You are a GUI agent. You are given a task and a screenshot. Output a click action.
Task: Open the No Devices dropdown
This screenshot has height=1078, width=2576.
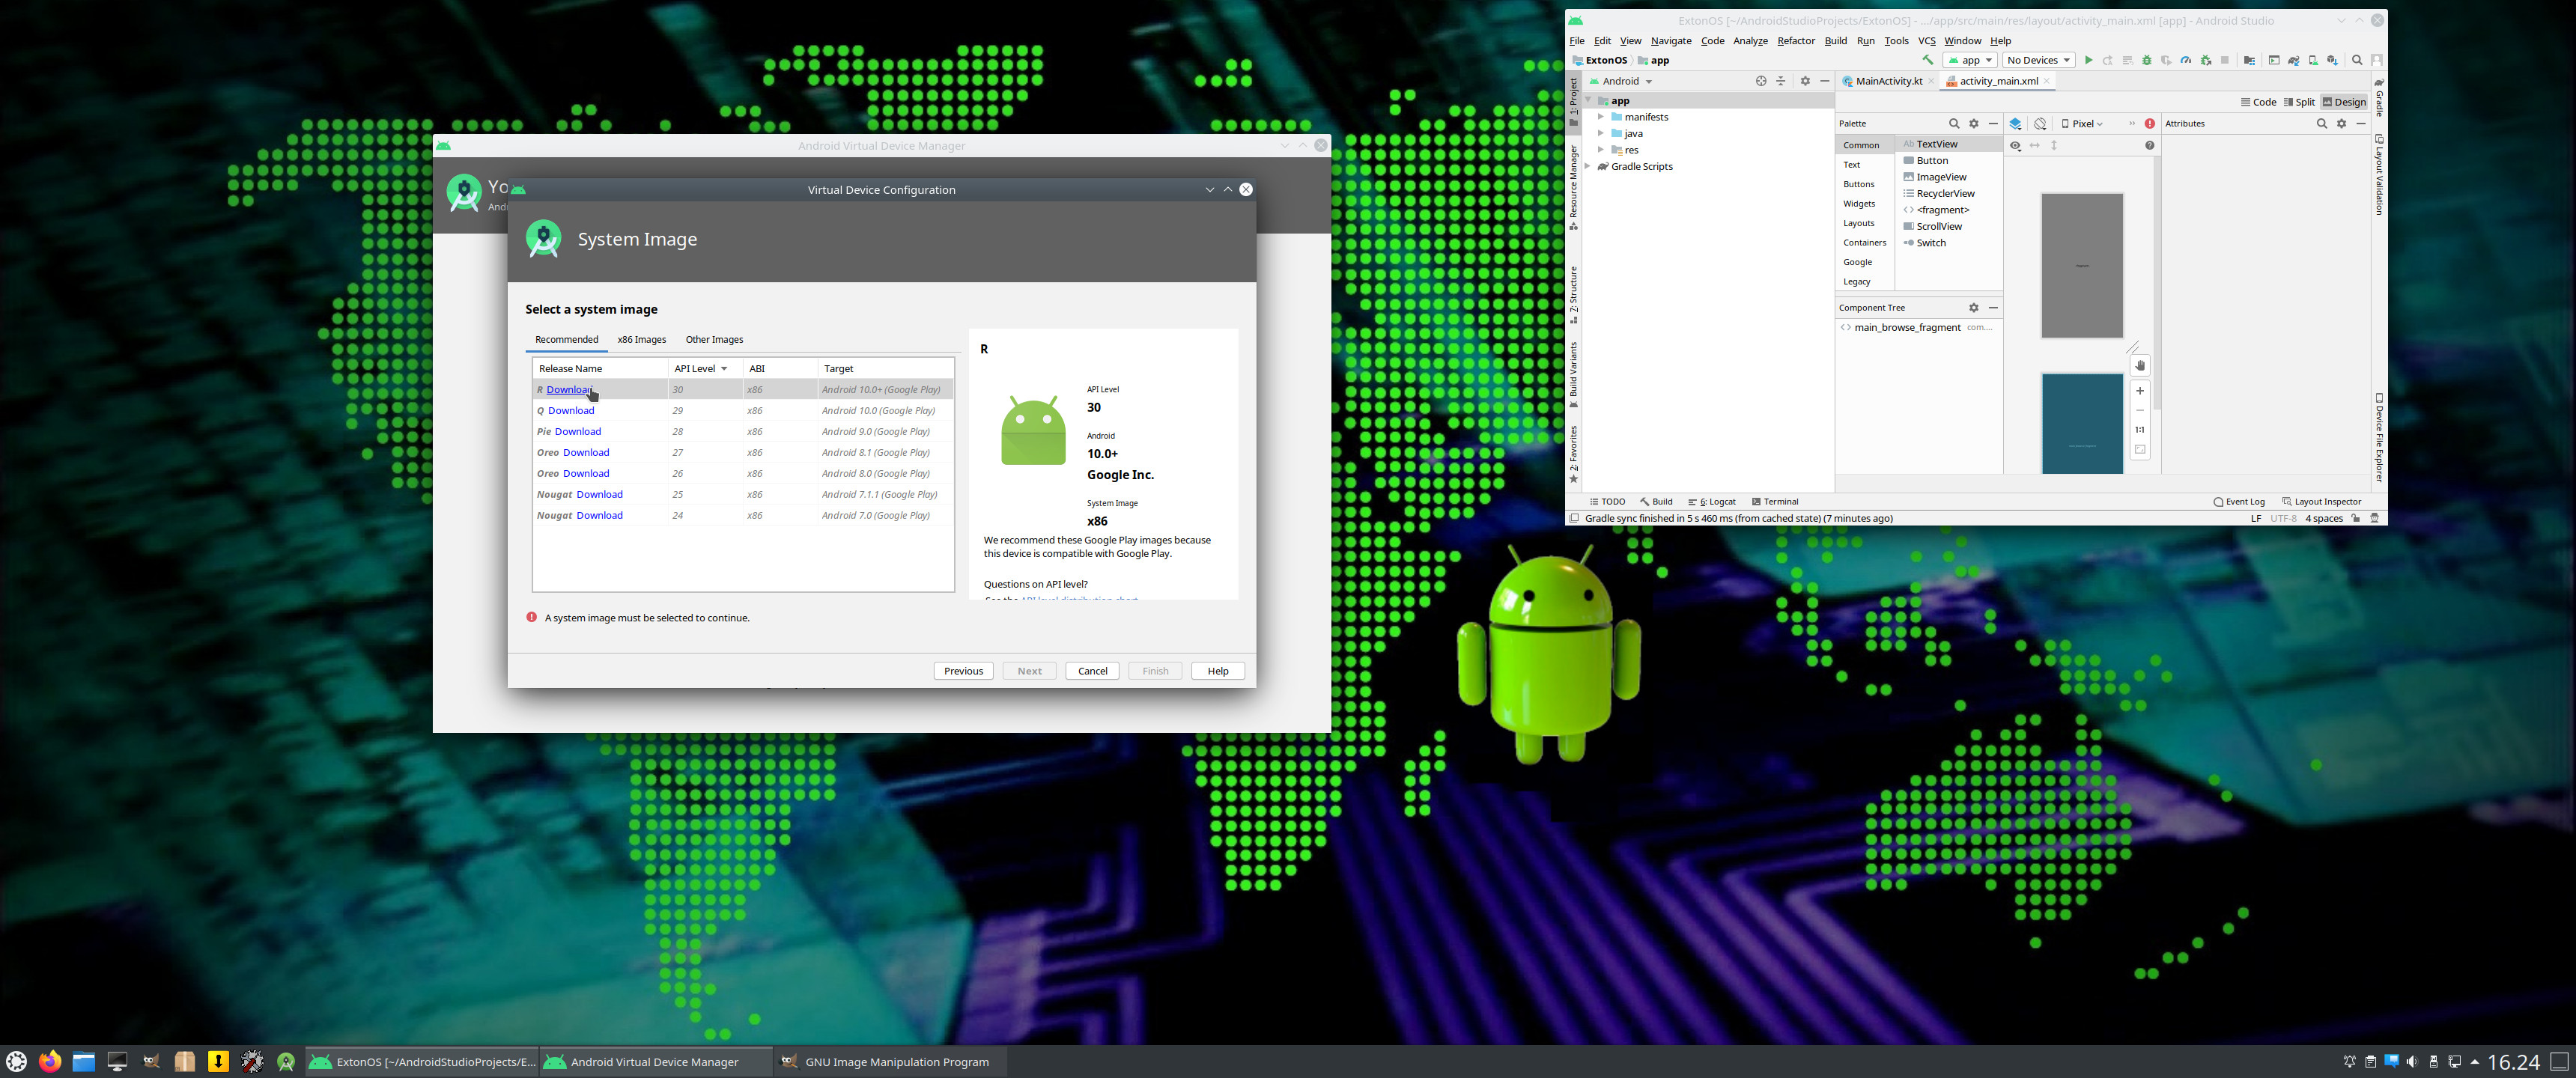coord(2039,60)
